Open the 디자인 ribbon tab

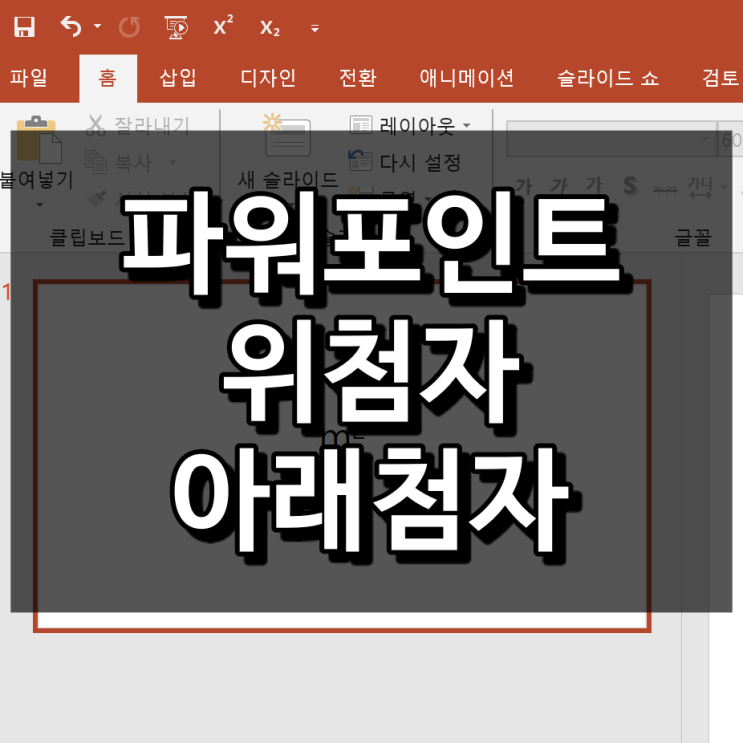pyautogui.click(x=268, y=78)
